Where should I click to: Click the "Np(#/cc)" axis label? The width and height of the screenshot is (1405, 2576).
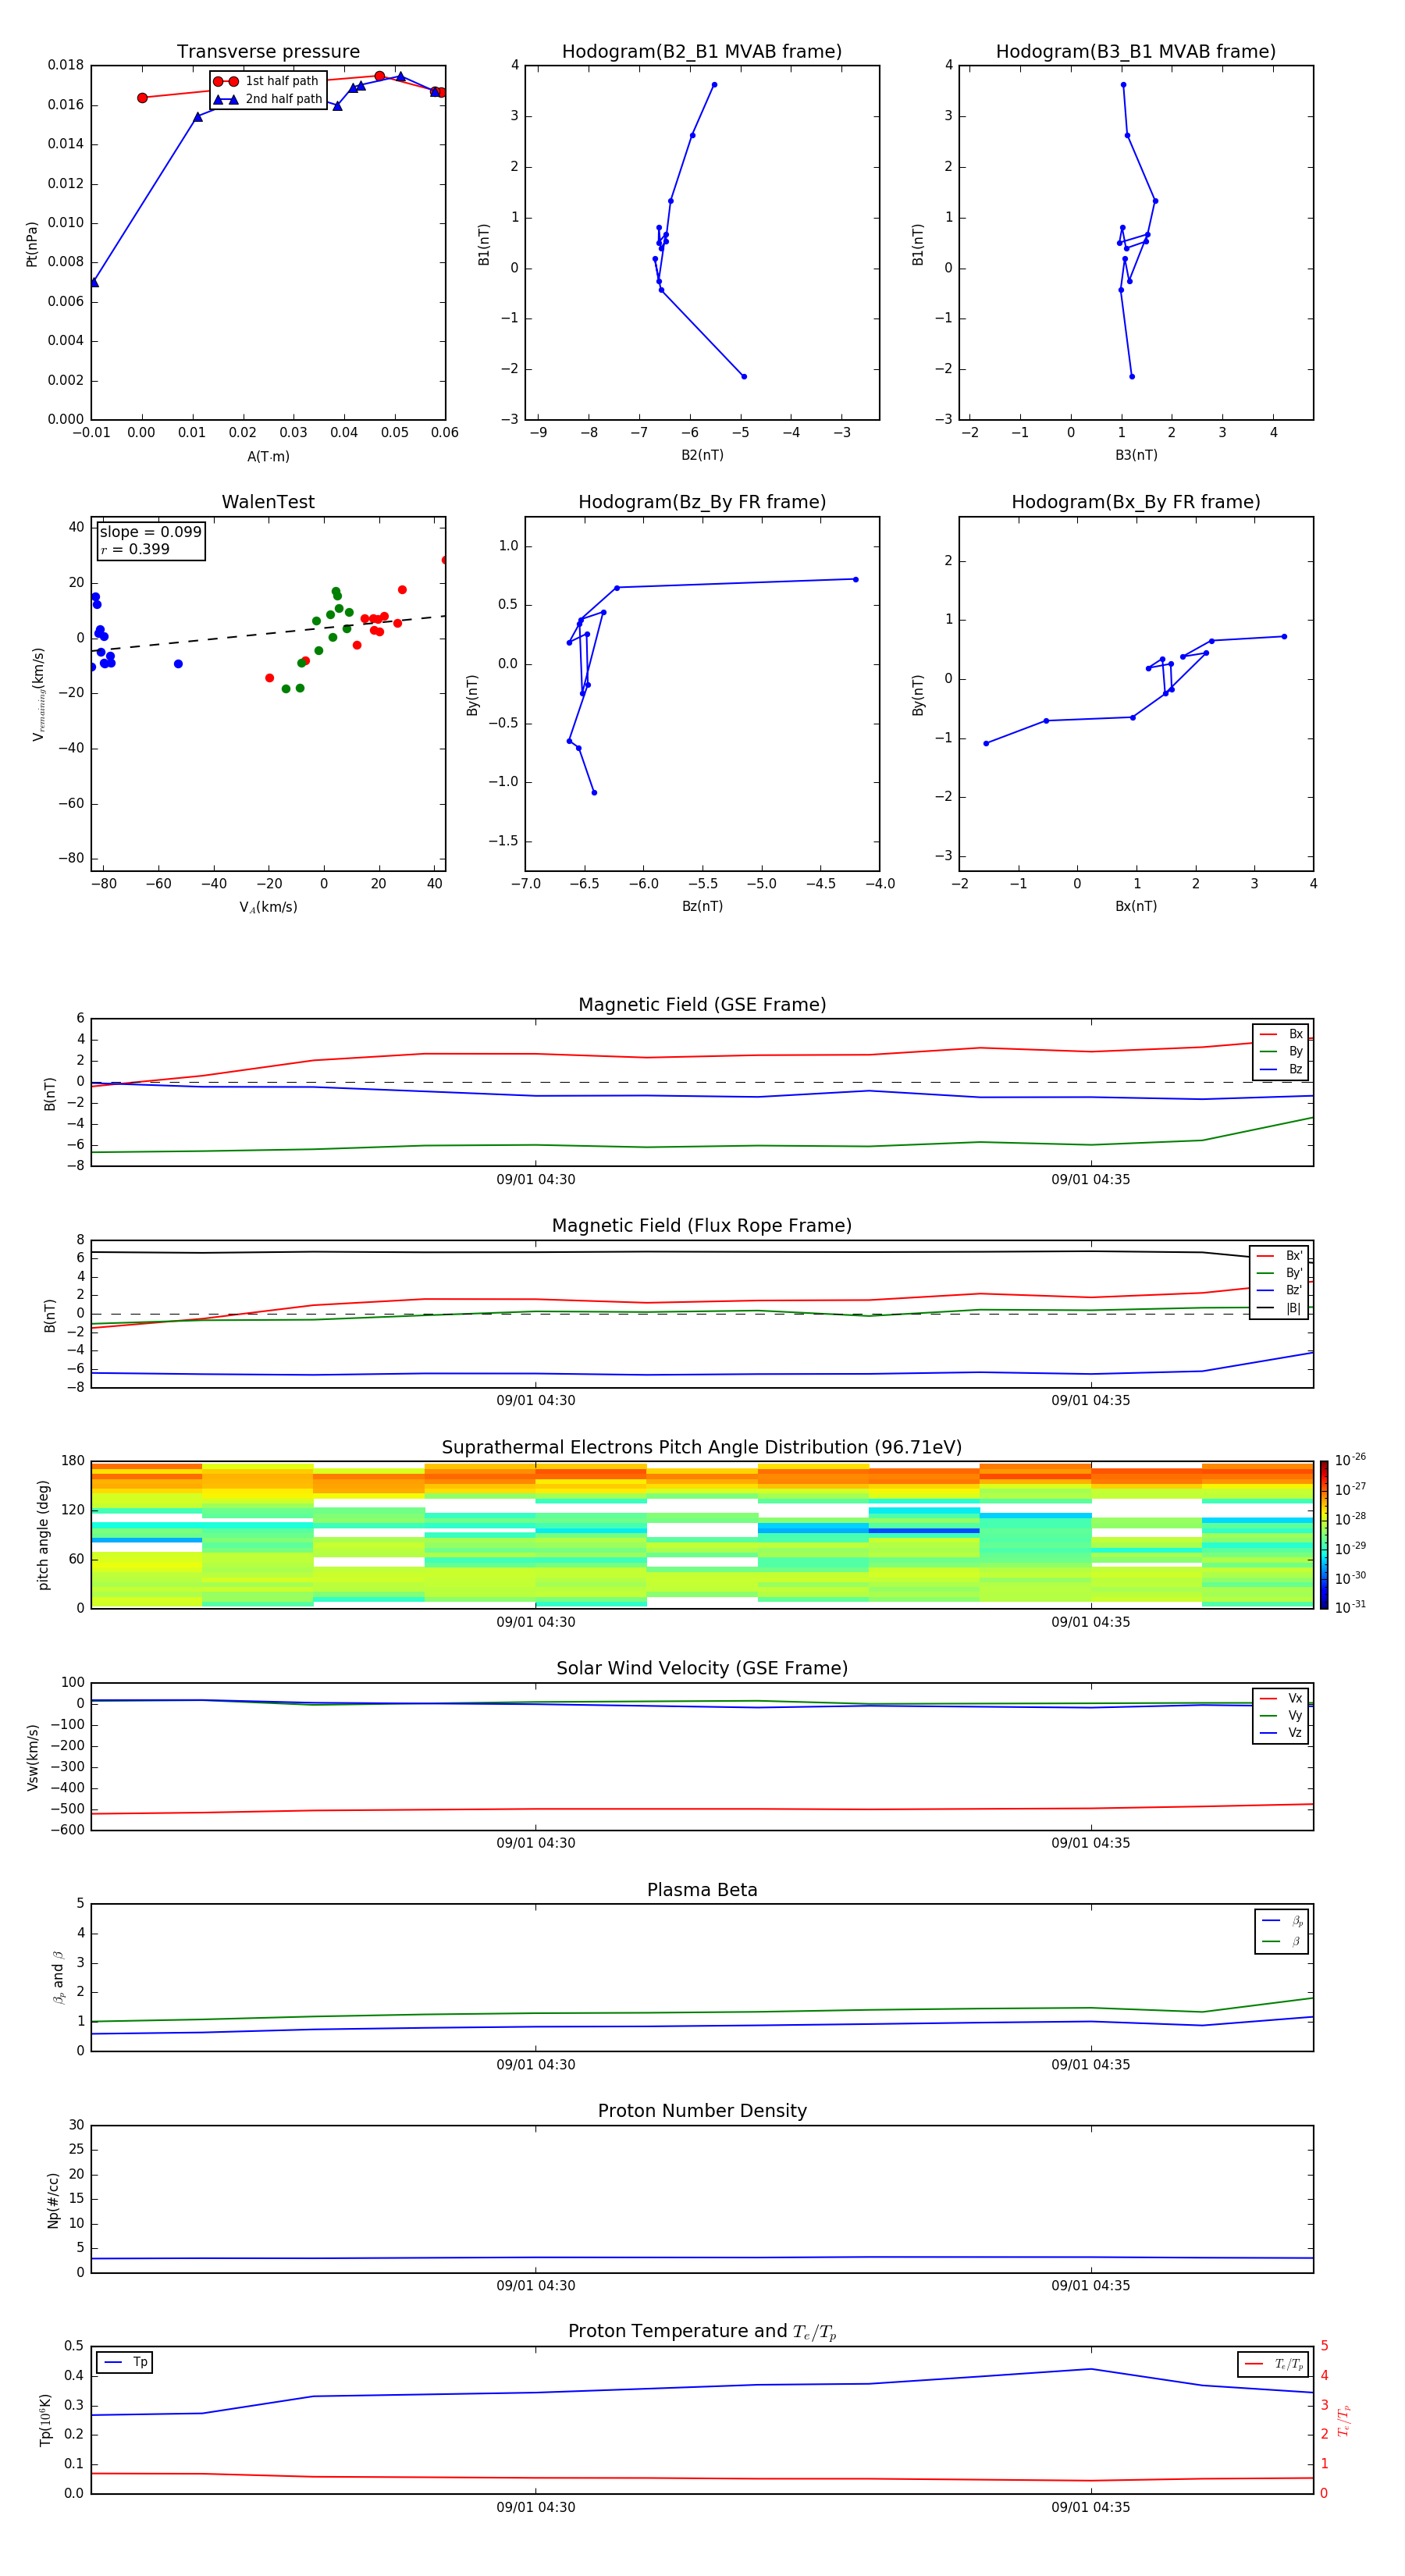[x=53, y=2200]
